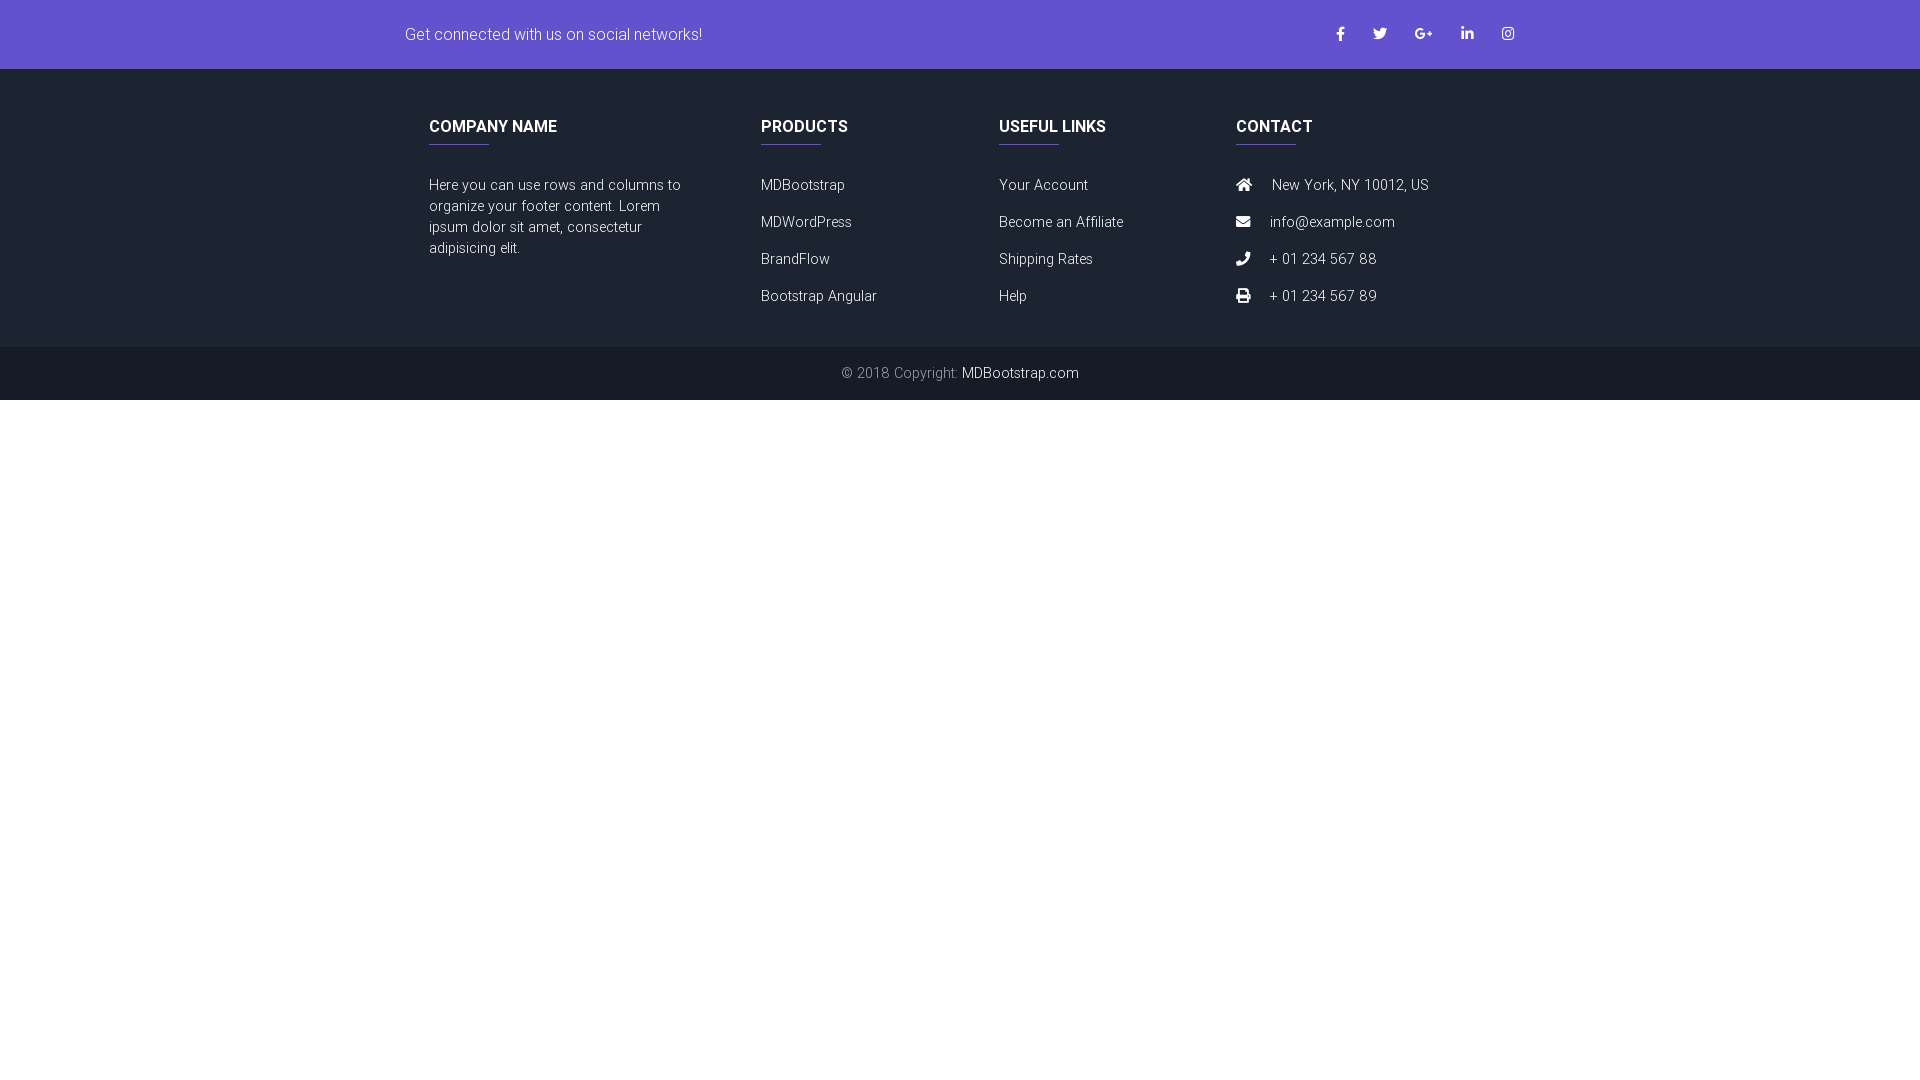
Task: Open the MDBootstrap product link
Action: 802,185
